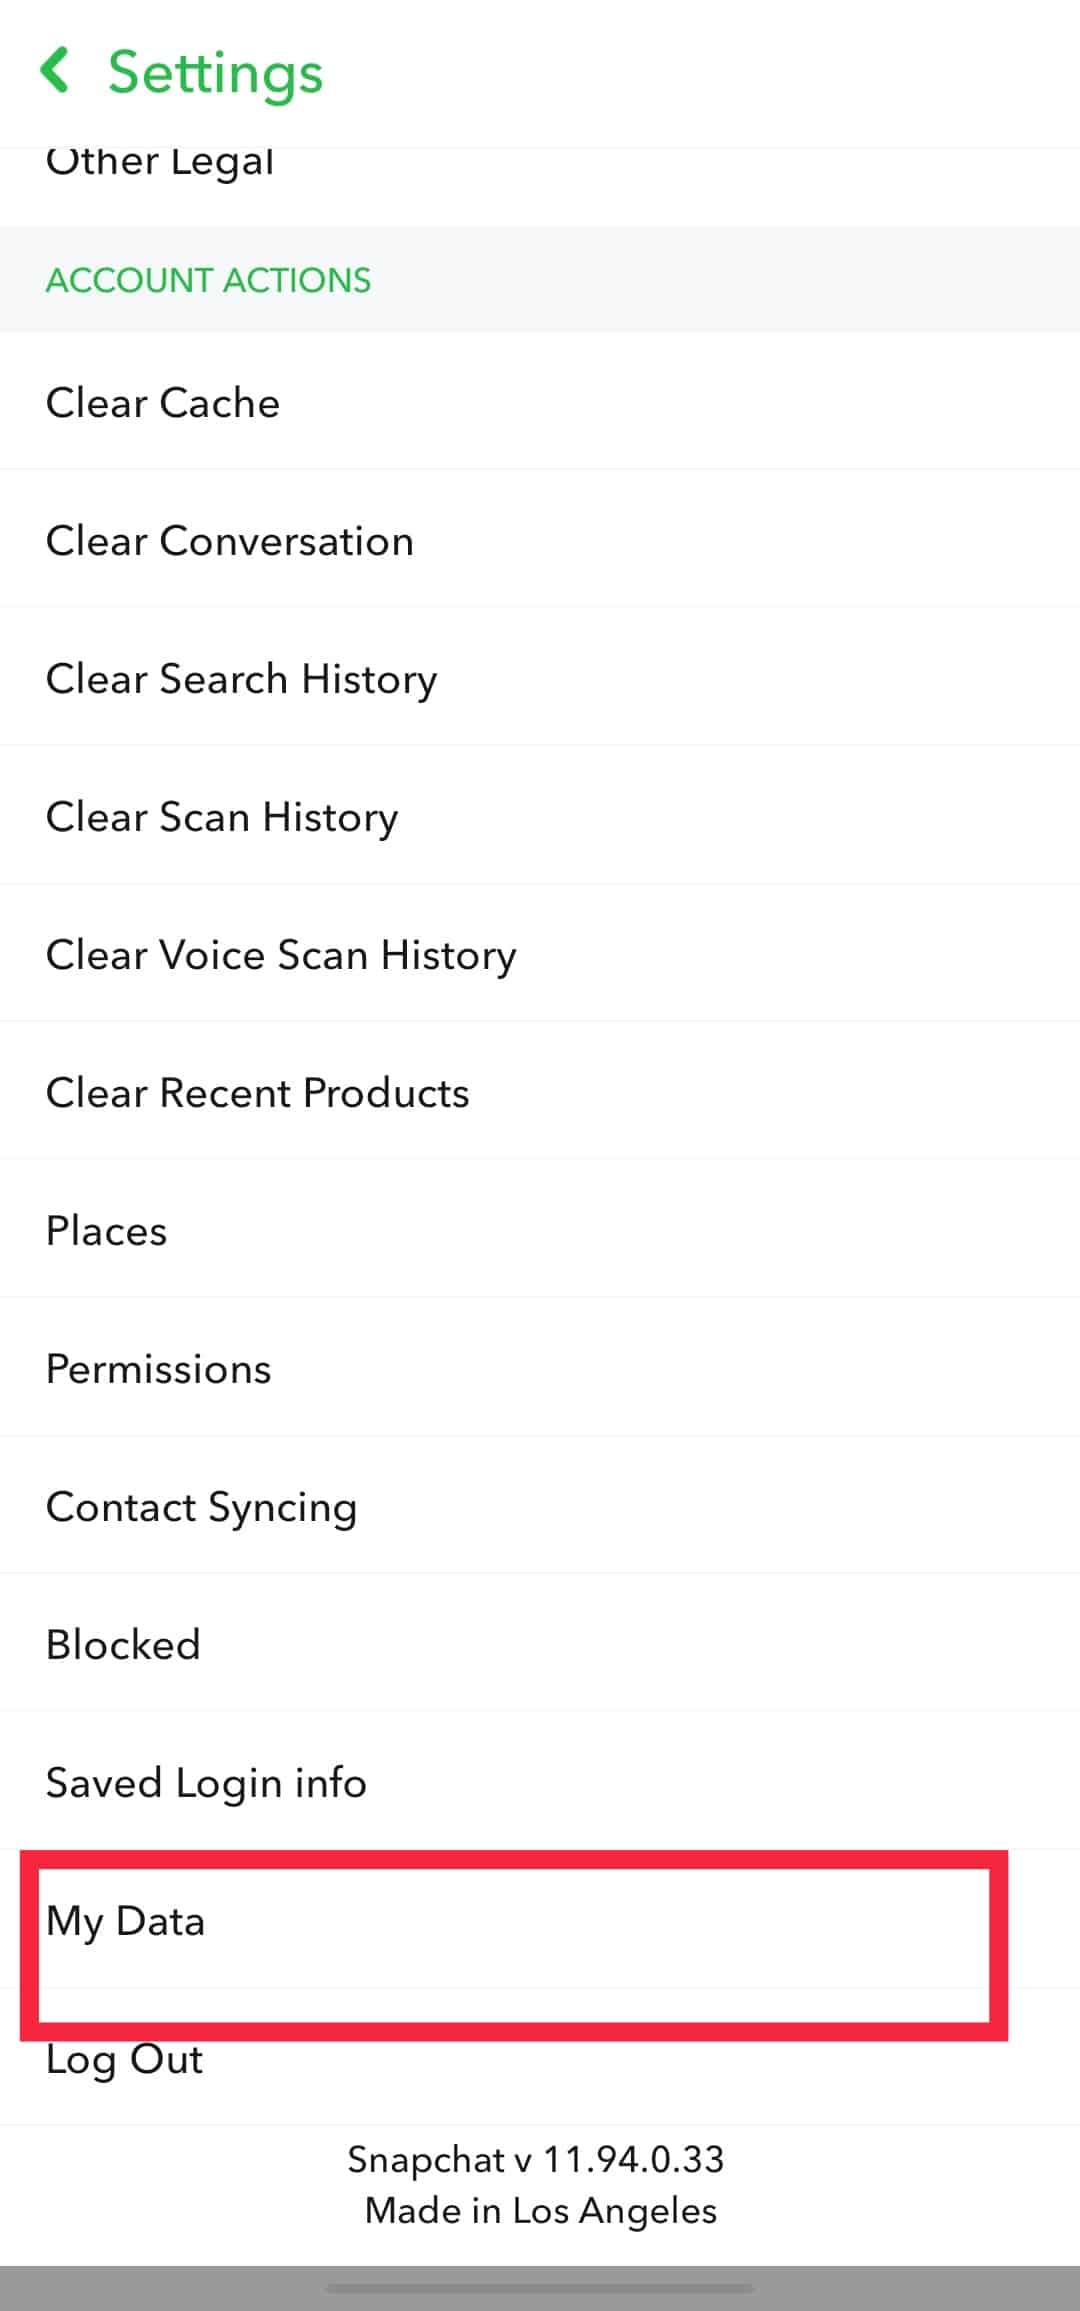Tap the Made in Los Angeles text
The width and height of the screenshot is (1080, 2311).
(540, 2210)
